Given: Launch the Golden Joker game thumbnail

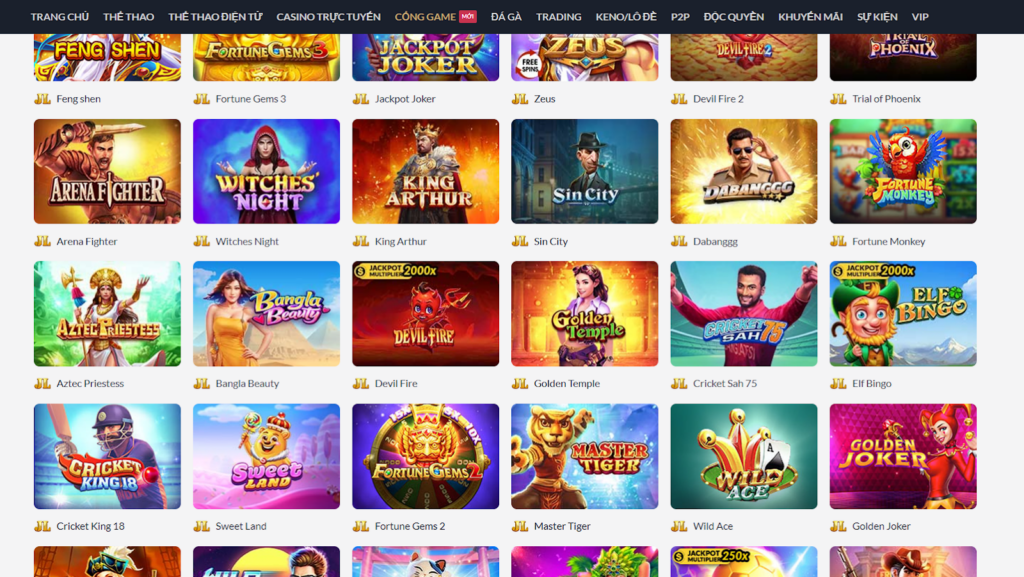Looking at the screenshot, I should point(903,456).
